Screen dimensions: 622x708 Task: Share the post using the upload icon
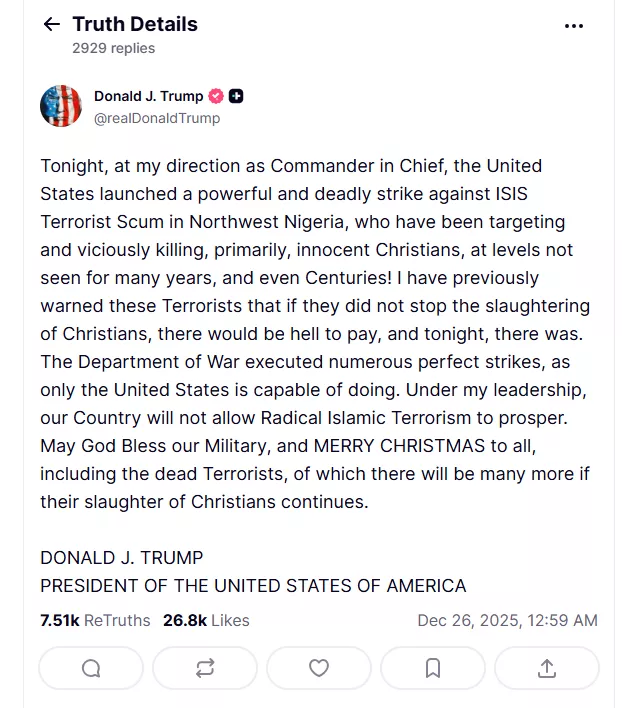click(x=547, y=668)
